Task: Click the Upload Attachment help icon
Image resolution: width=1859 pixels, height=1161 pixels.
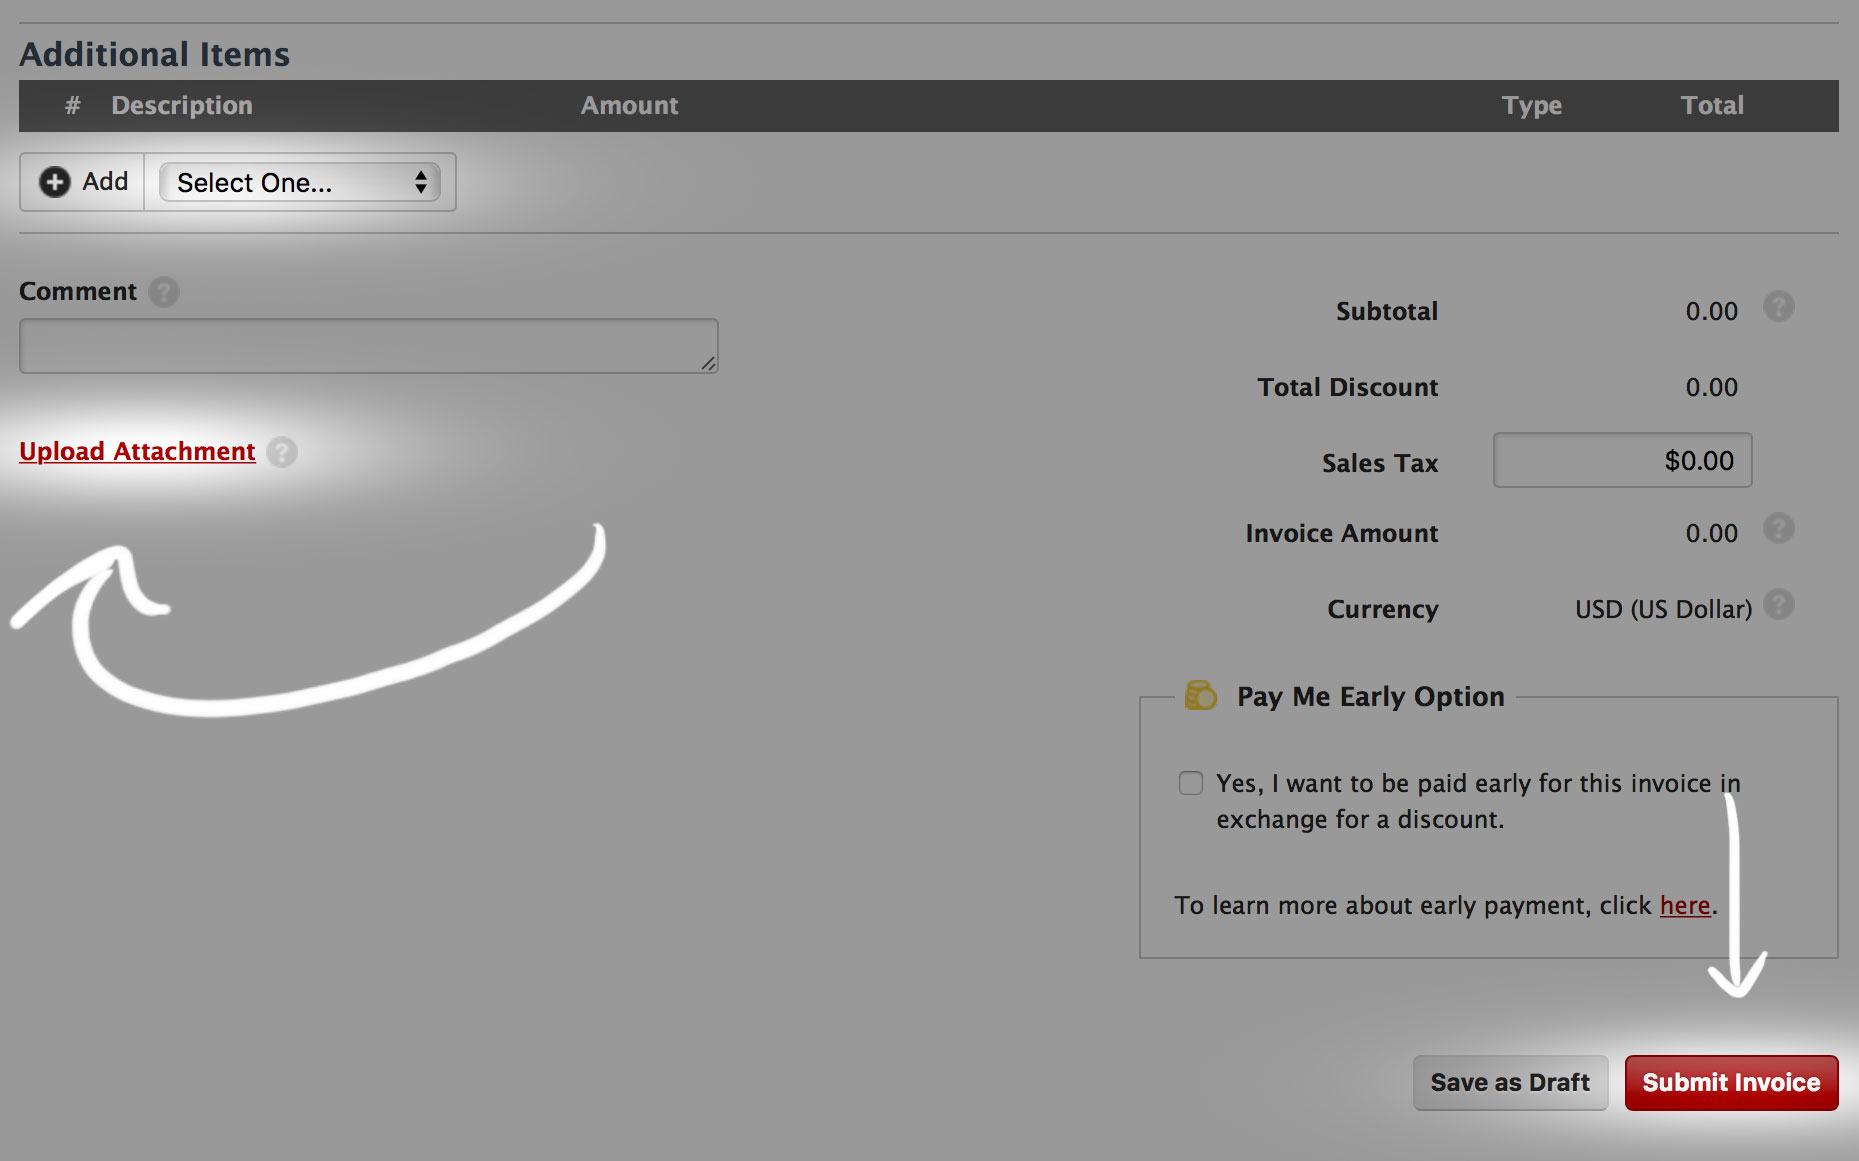Action: pyautogui.click(x=282, y=452)
